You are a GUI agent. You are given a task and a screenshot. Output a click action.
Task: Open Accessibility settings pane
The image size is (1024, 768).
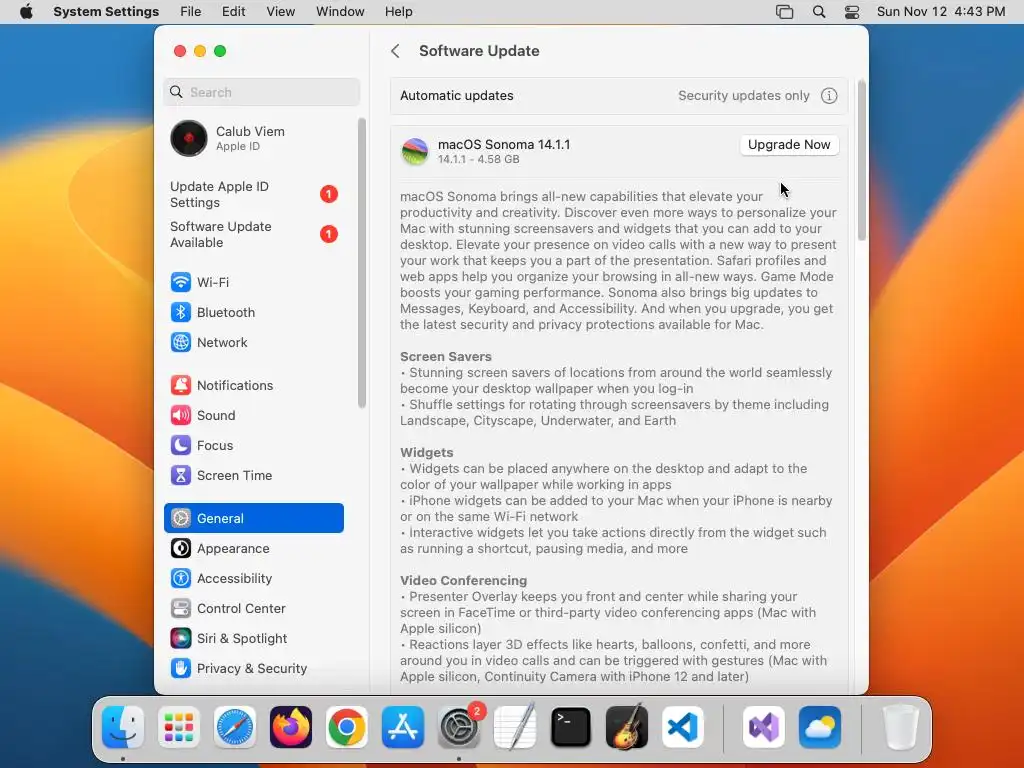[x=253, y=579]
